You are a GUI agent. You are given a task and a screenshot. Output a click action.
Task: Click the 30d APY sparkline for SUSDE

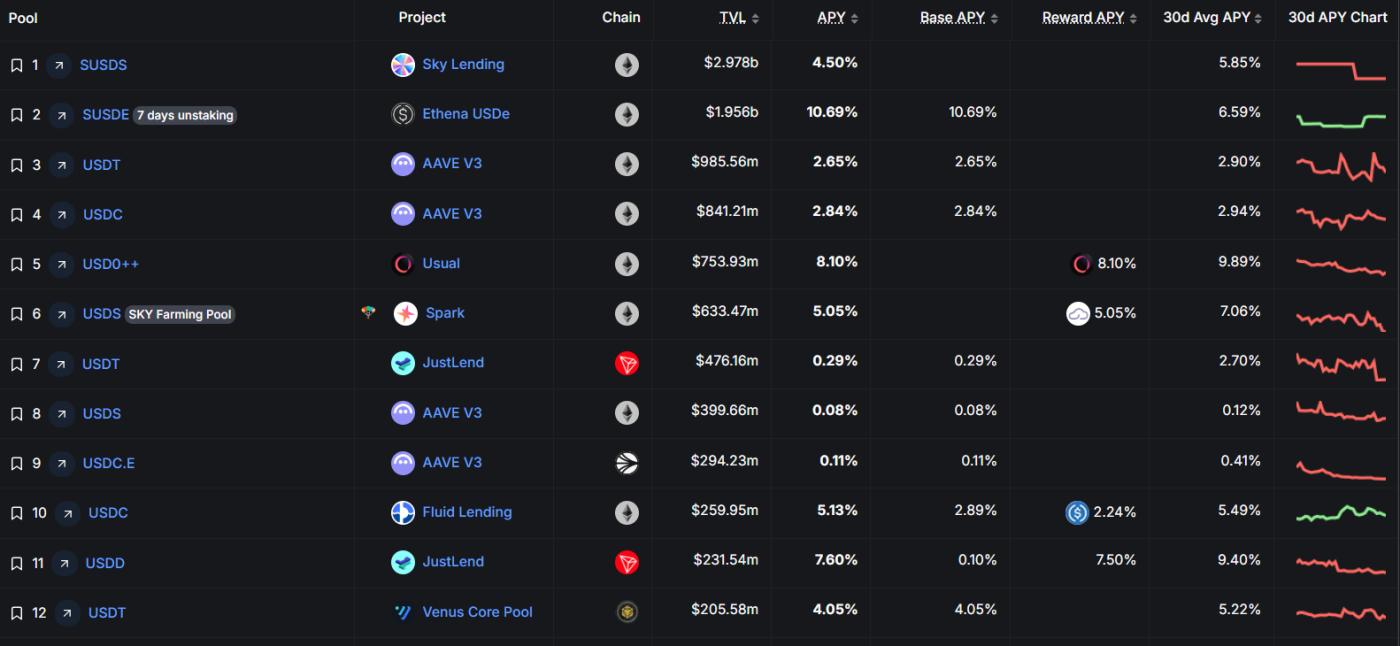point(1337,114)
